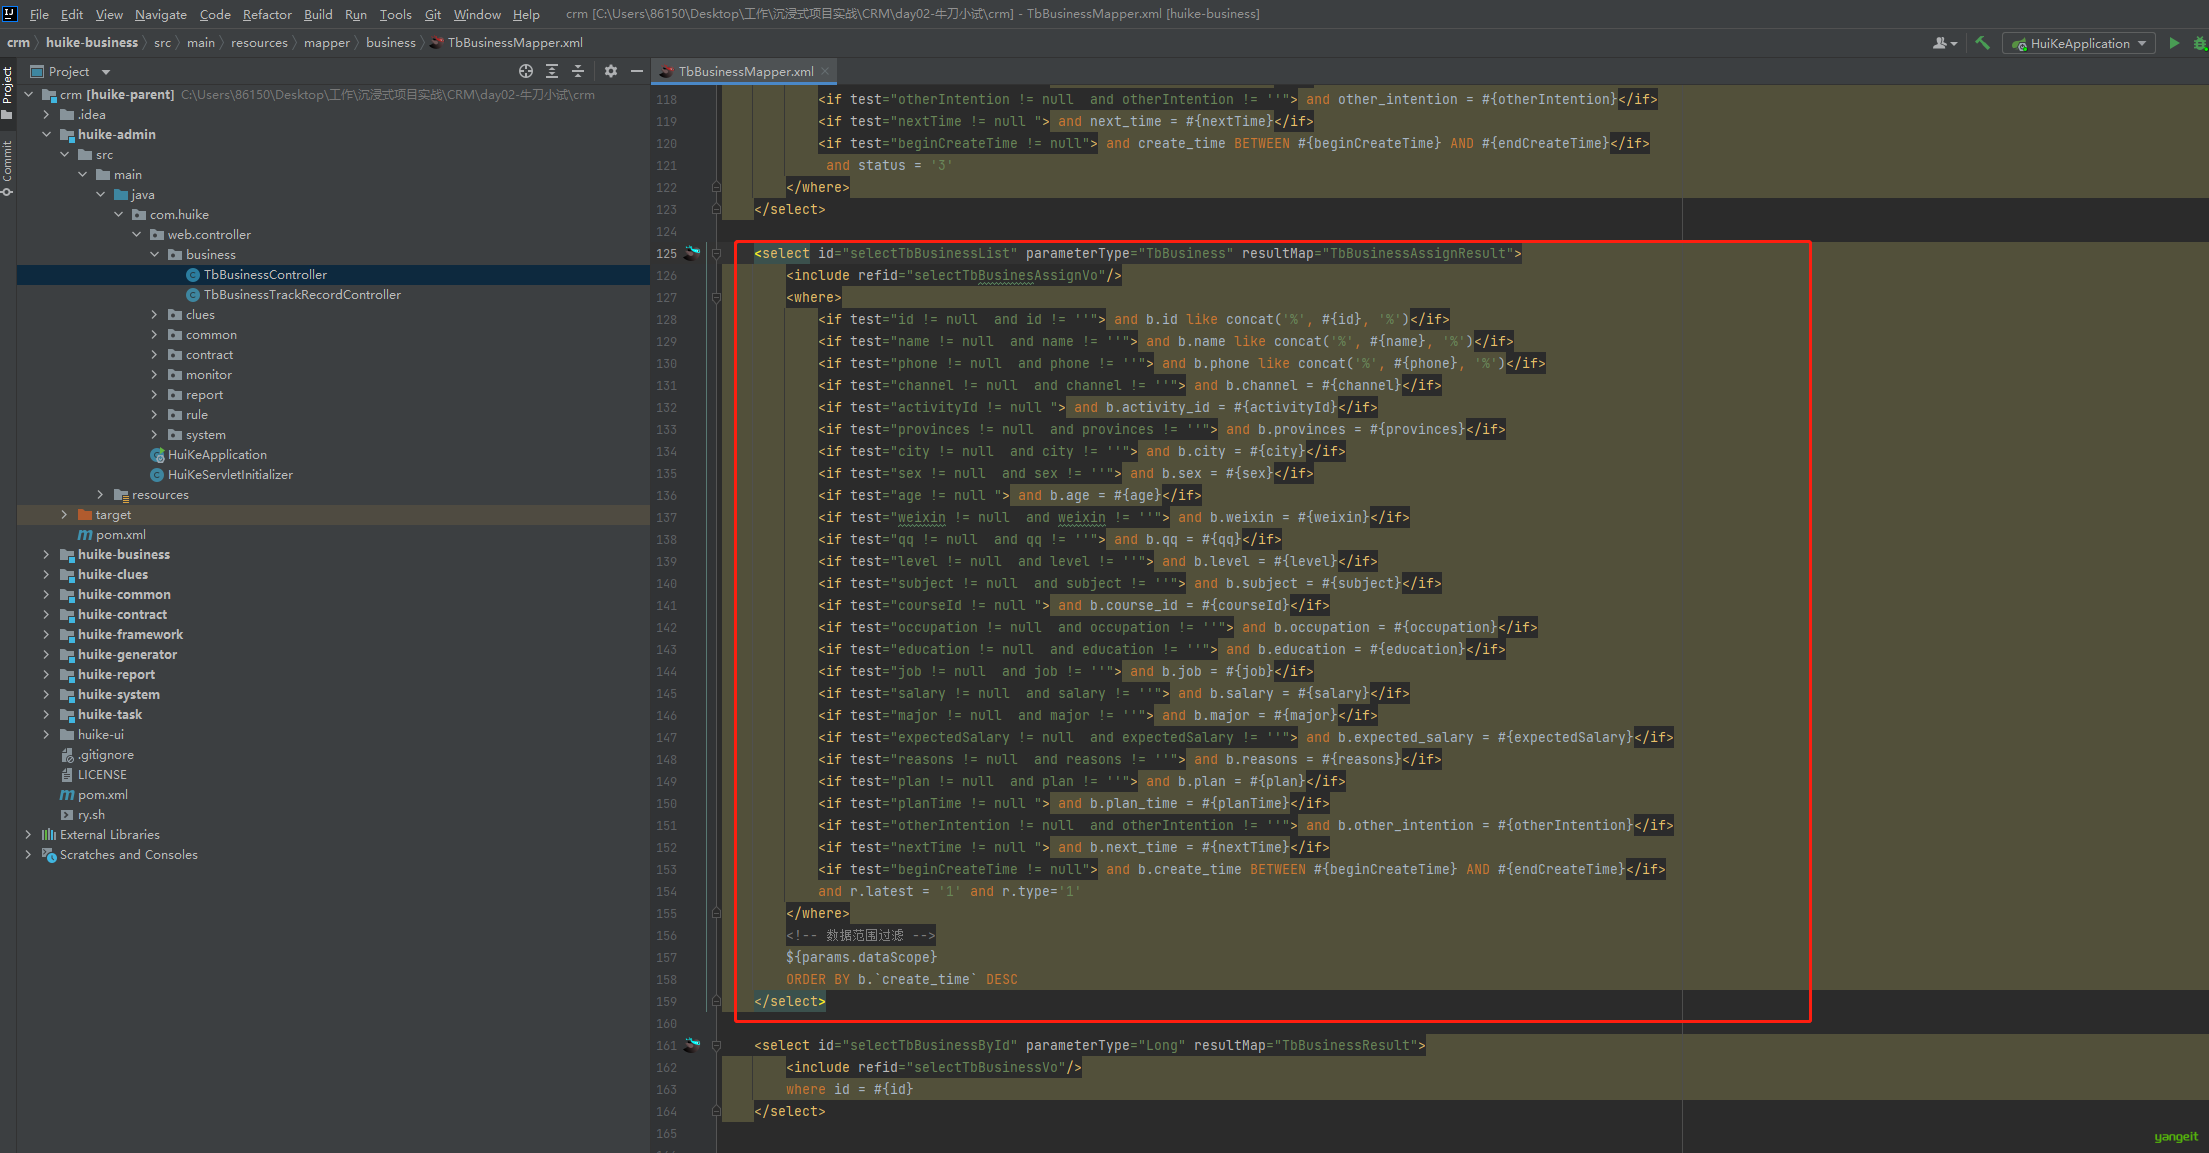
Task: Expand the huike-business module
Action: coord(46,554)
